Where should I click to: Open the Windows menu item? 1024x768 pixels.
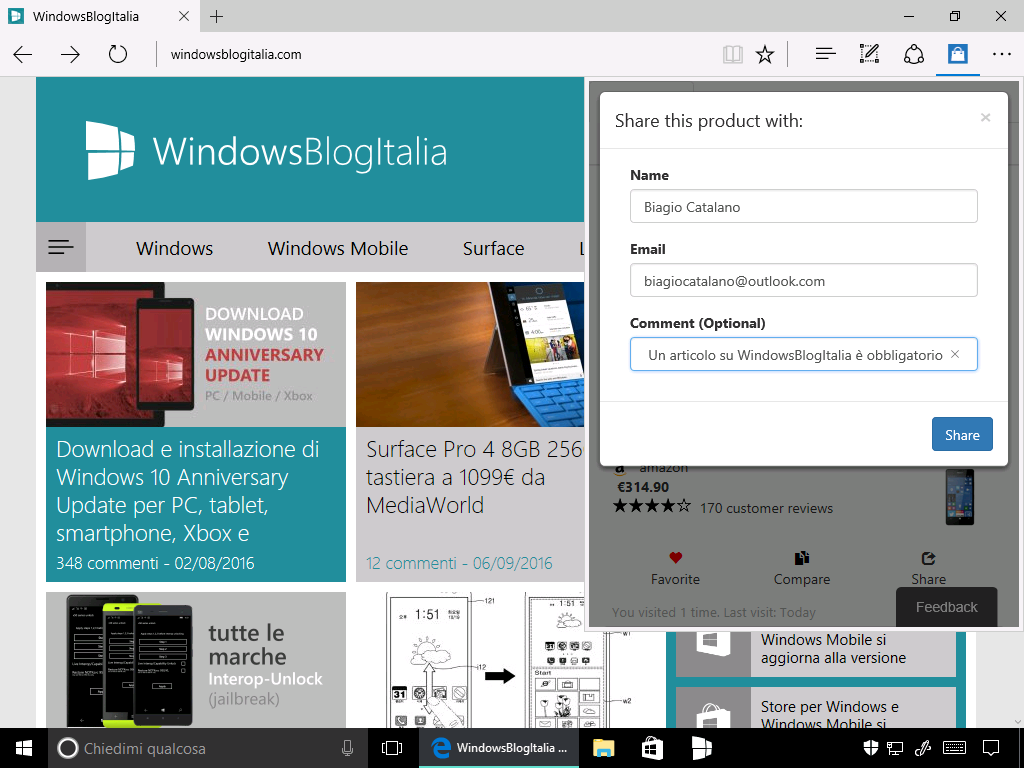tap(174, 248)
